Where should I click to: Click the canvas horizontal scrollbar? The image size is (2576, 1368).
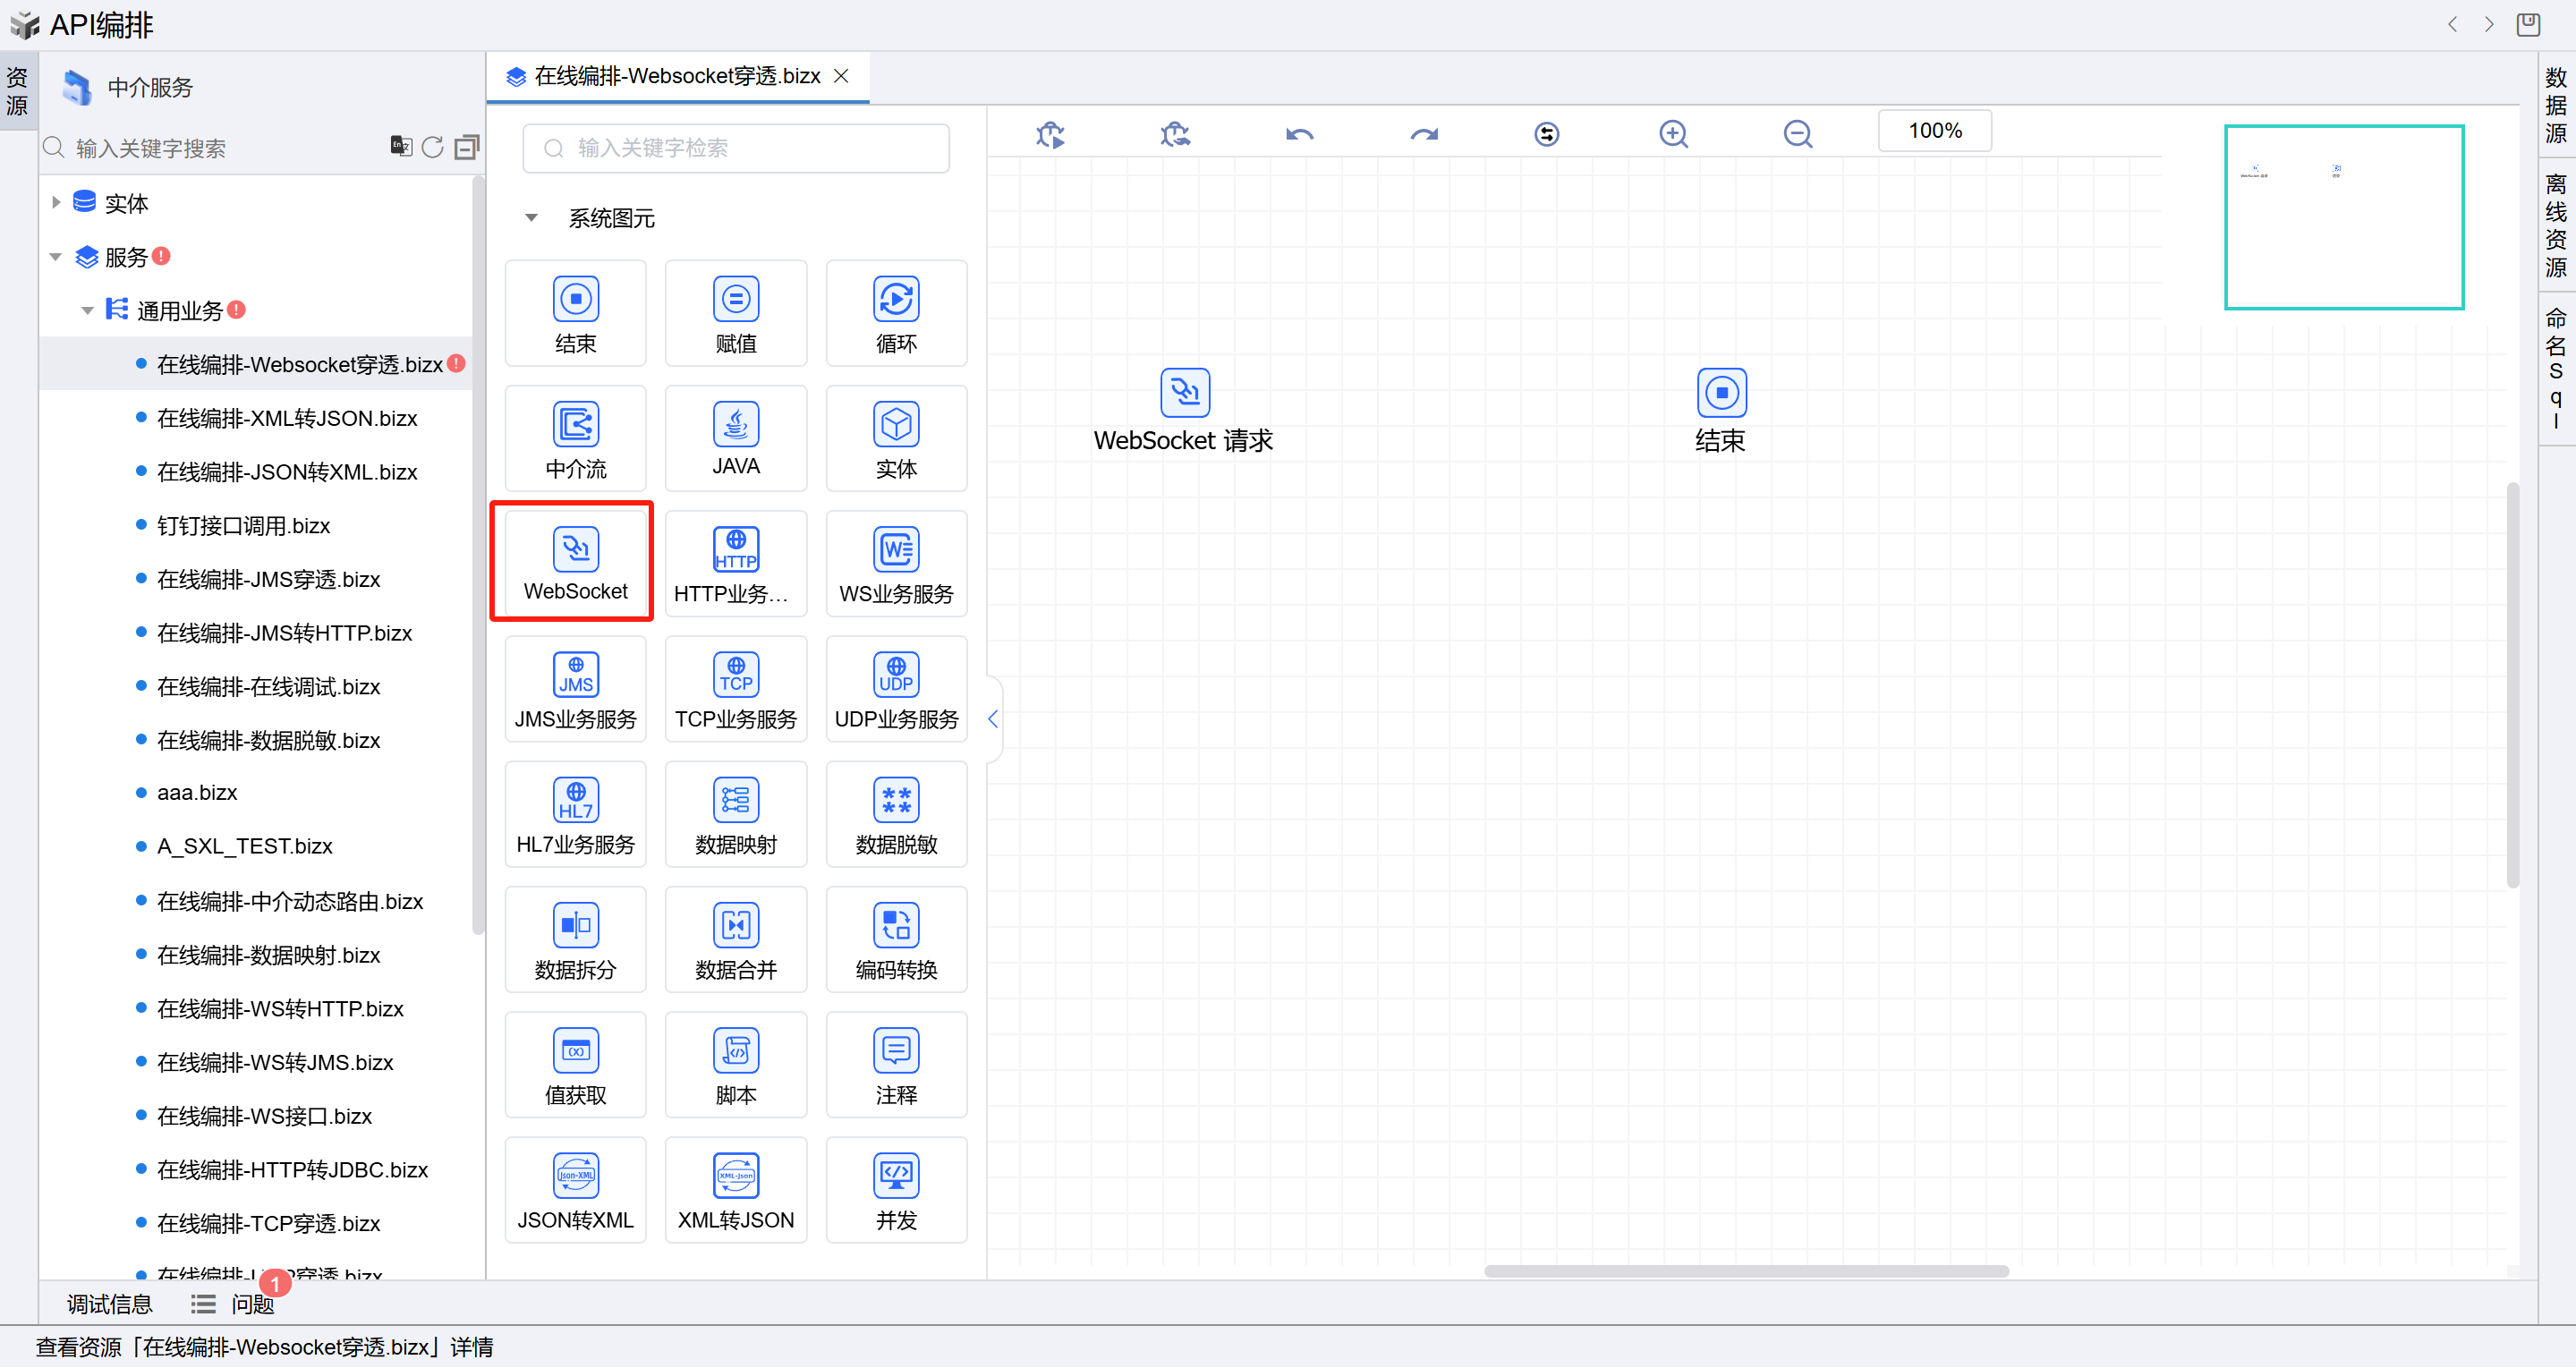coord(1745,1271)
